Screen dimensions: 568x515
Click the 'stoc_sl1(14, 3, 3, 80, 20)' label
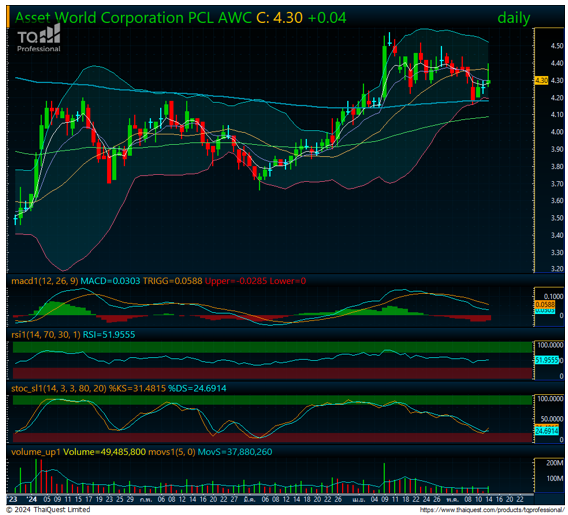click(59, 388)
